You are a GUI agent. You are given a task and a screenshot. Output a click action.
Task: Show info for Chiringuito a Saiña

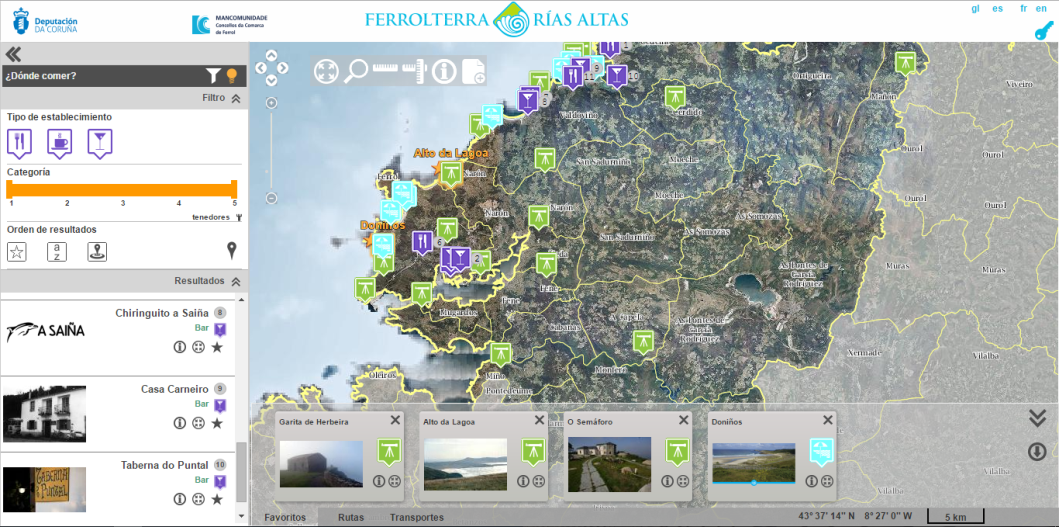point(179,347)
